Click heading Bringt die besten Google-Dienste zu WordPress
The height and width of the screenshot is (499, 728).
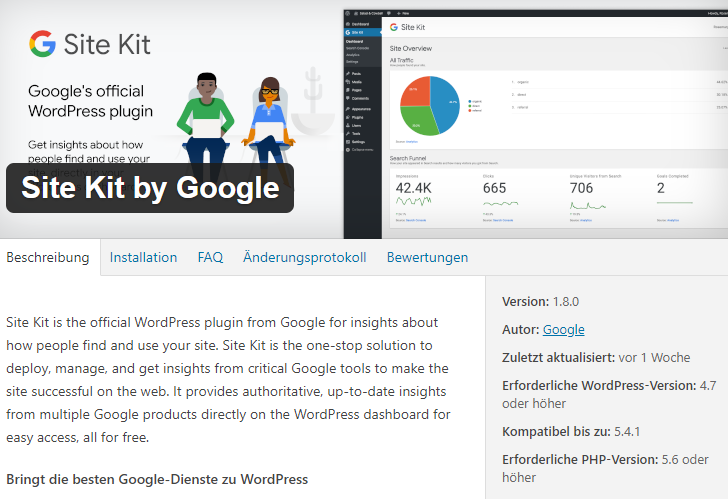[x=157, y=479]
